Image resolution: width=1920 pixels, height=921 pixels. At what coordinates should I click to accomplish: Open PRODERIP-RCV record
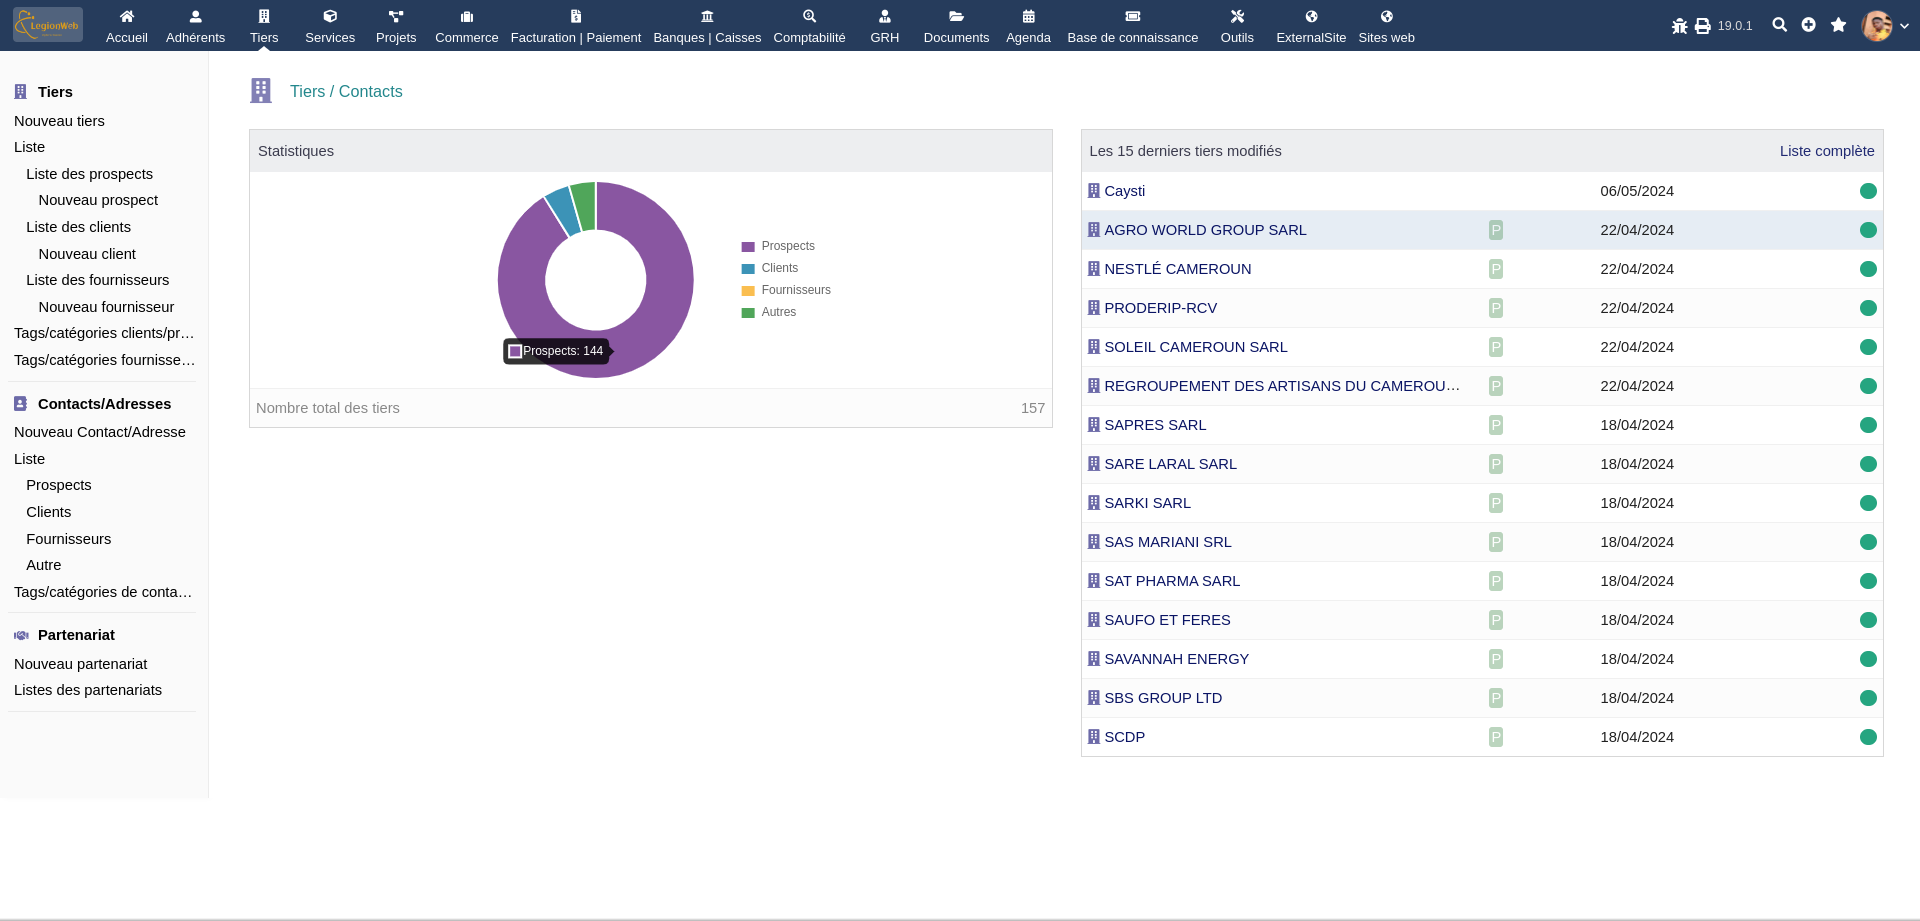click(1160, 308)
